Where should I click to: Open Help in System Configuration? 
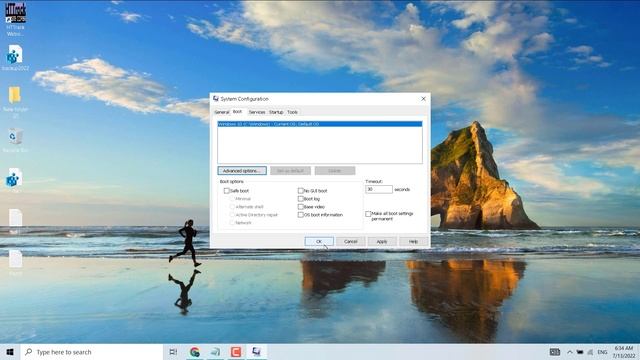(x=413, y=242)
